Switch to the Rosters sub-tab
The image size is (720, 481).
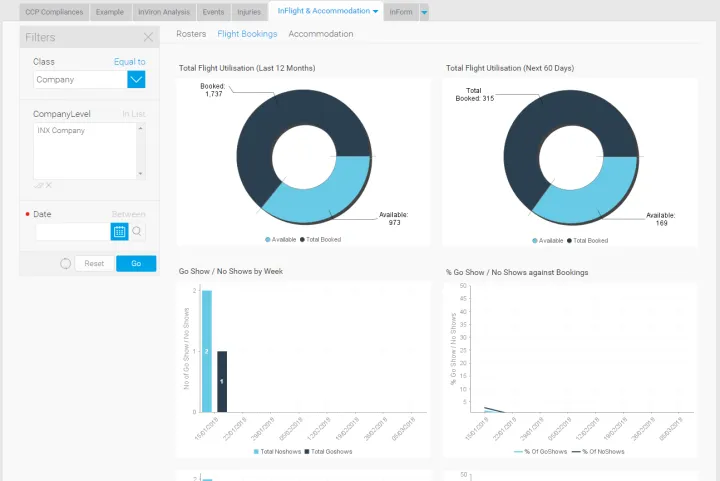(x=191, y=34)
